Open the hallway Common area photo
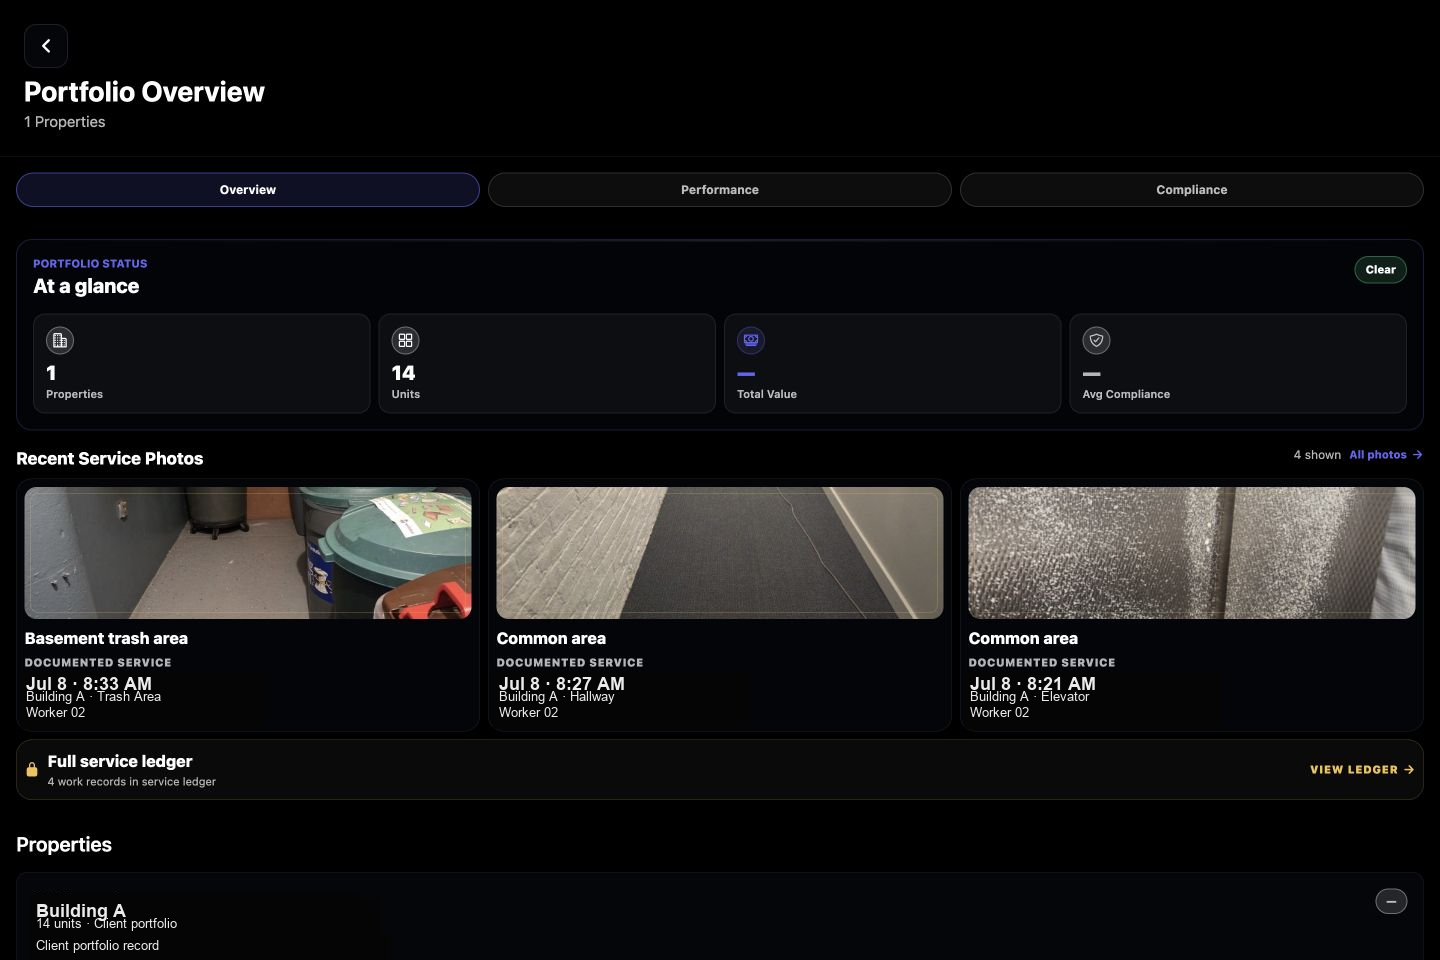1440x960 pixels. coord(720,553)
